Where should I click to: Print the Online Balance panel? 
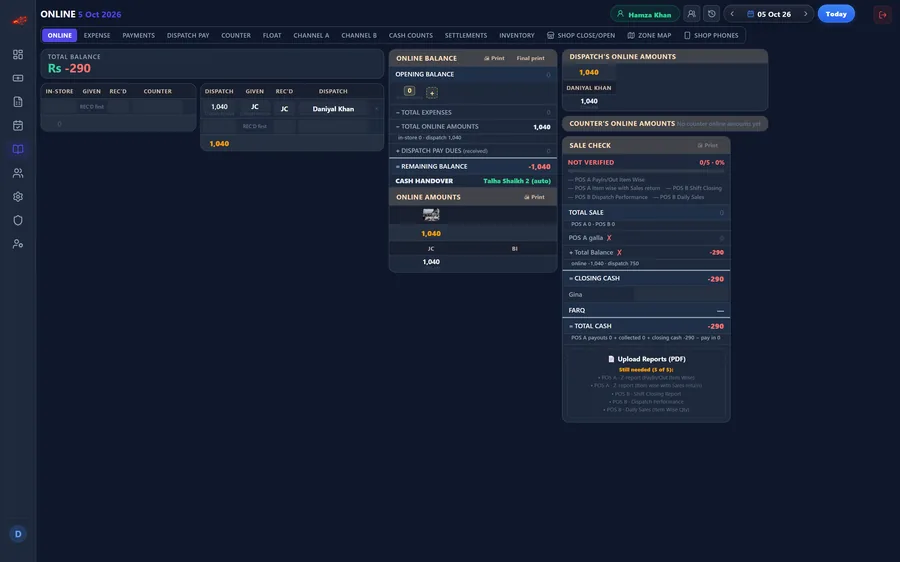pyautogui.click(x=494, y=58)
